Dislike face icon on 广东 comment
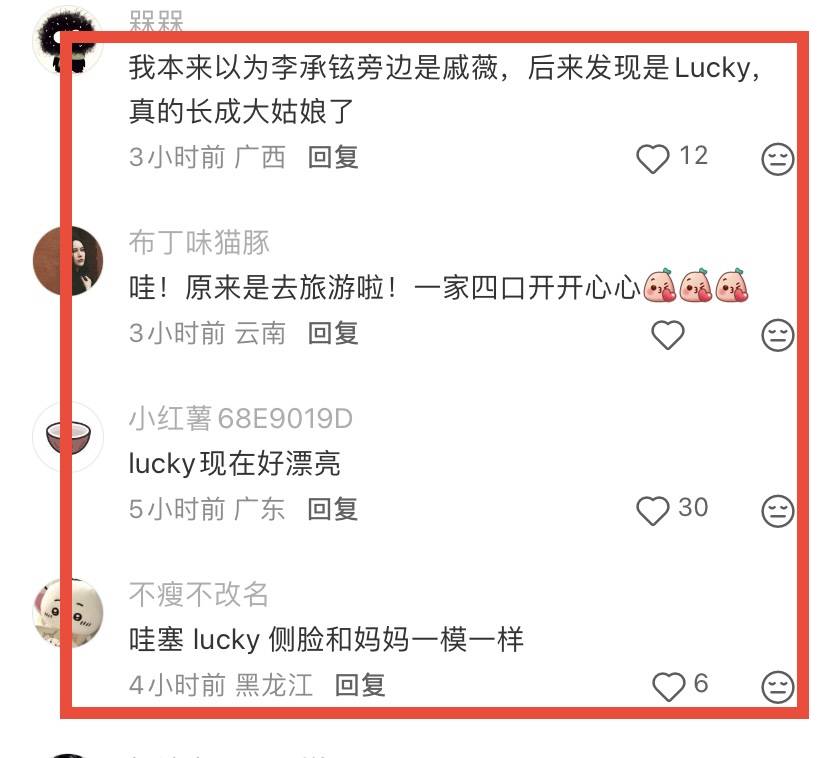 tap(777, 511)
